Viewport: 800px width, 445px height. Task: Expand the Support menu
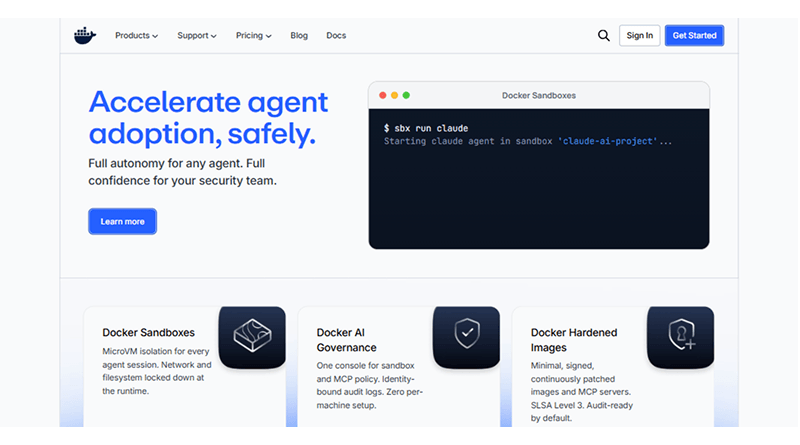197,35
